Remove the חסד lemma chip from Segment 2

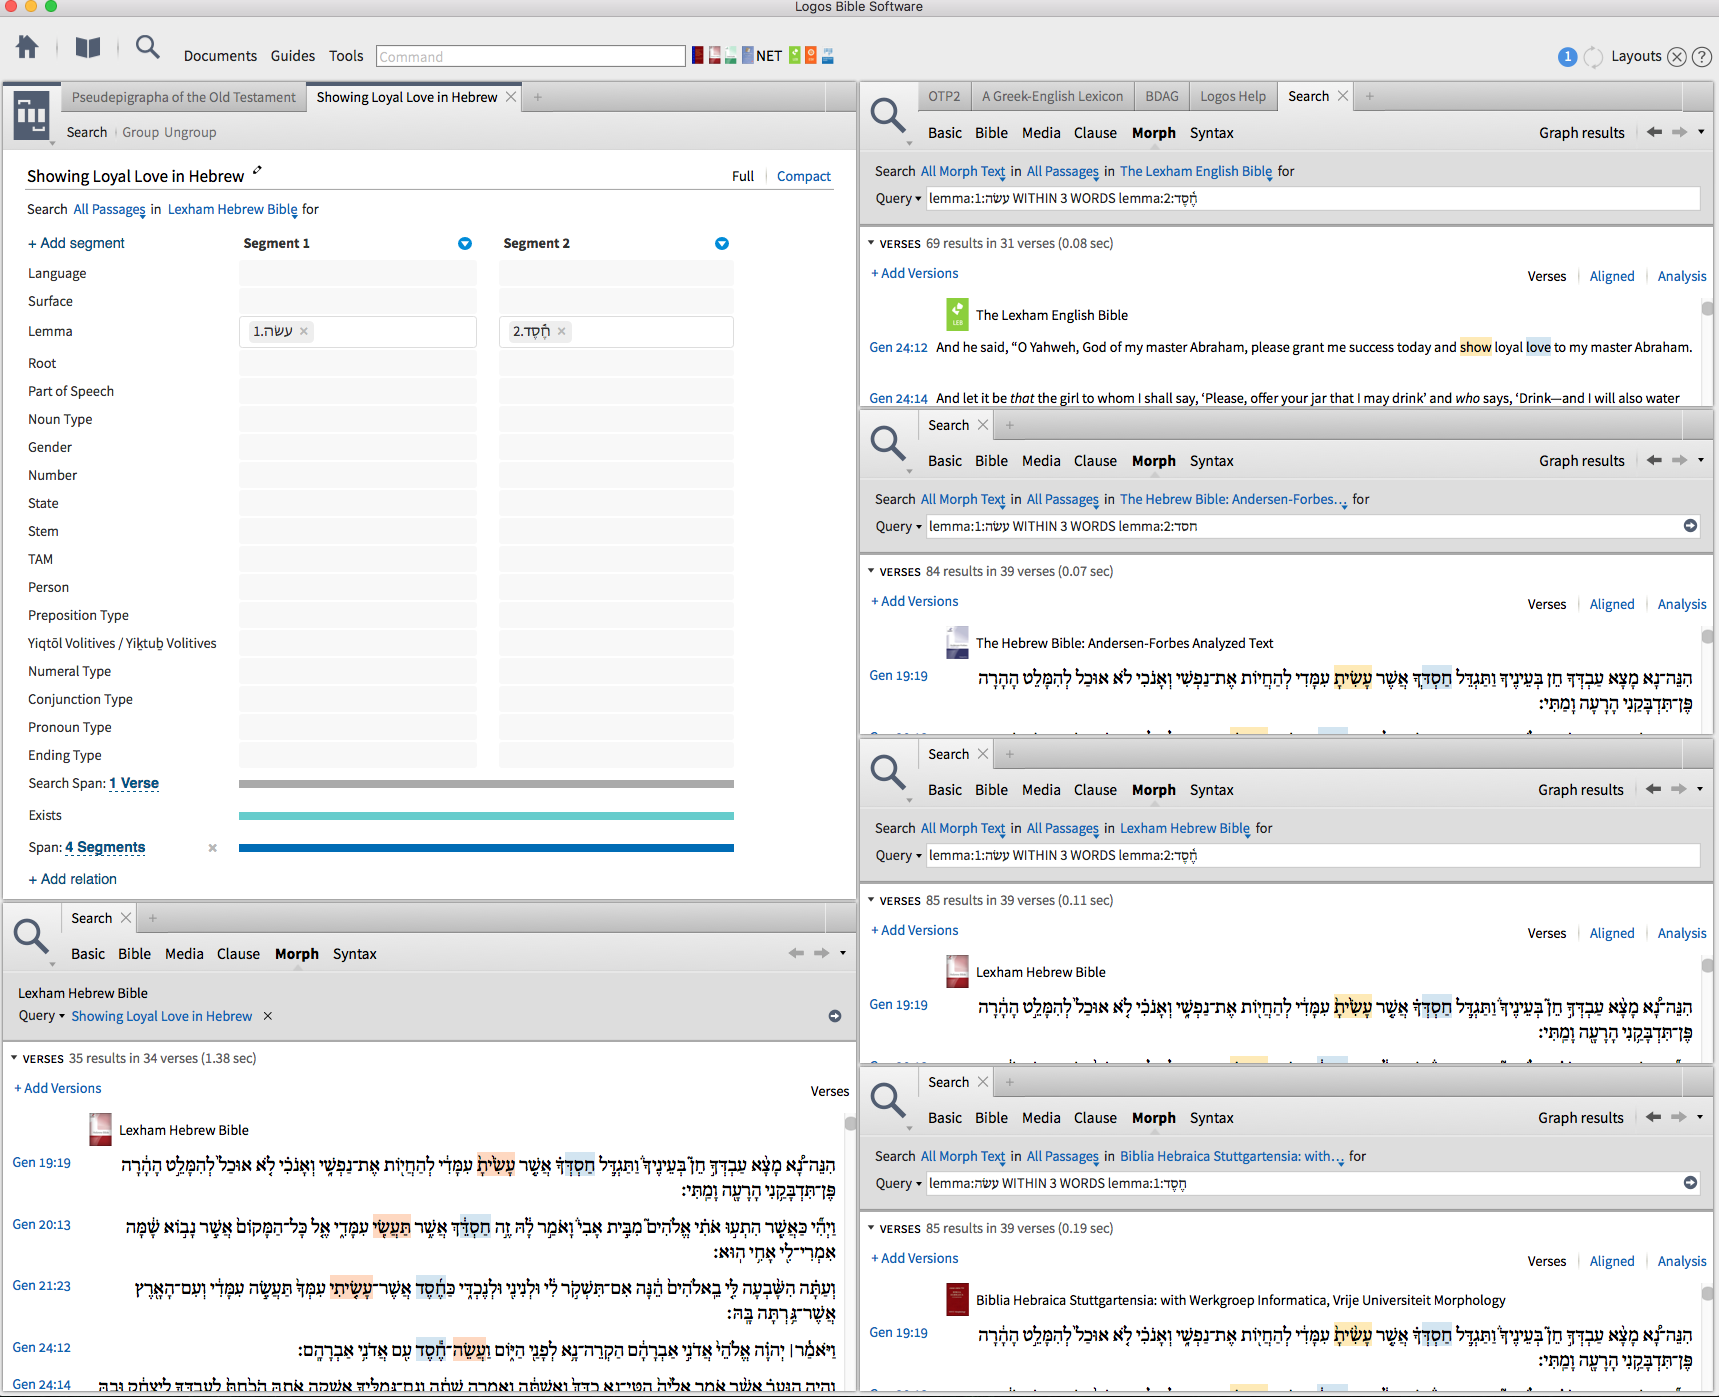pyautogui.click(x=562, y=331)
